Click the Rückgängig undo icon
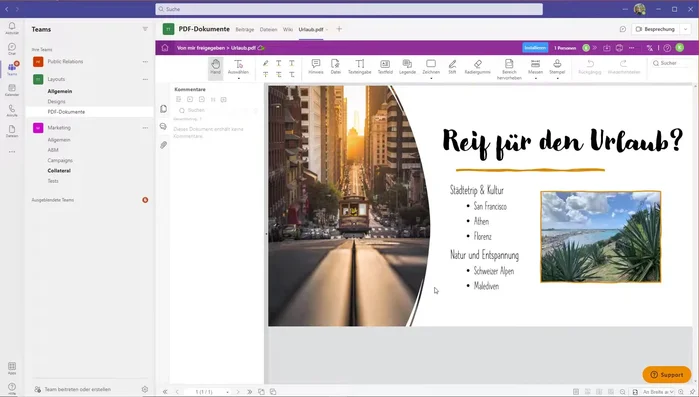Image resolution: width=699 pixels, height=397 pixels. point(590,63)
